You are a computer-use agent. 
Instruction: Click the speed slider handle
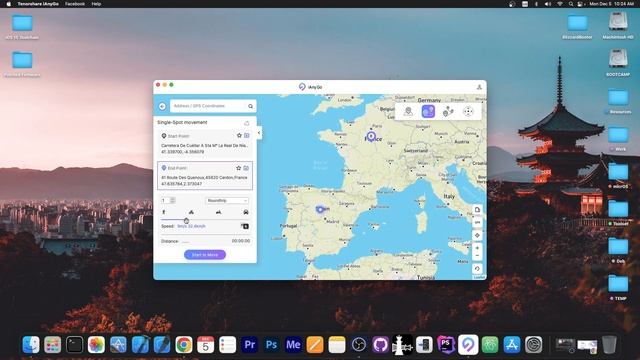point(186,220)
